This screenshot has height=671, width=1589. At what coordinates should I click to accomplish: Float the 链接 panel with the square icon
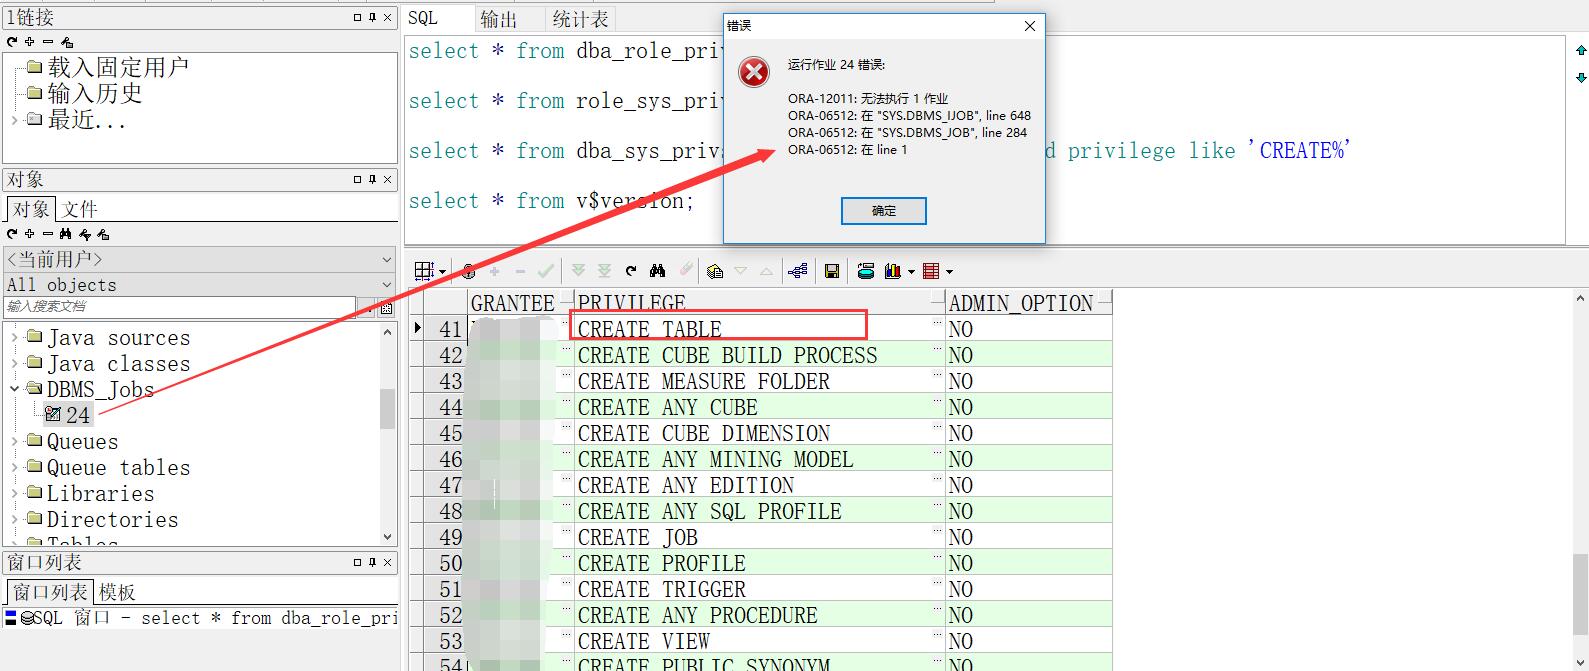click(x=358, y=17)
